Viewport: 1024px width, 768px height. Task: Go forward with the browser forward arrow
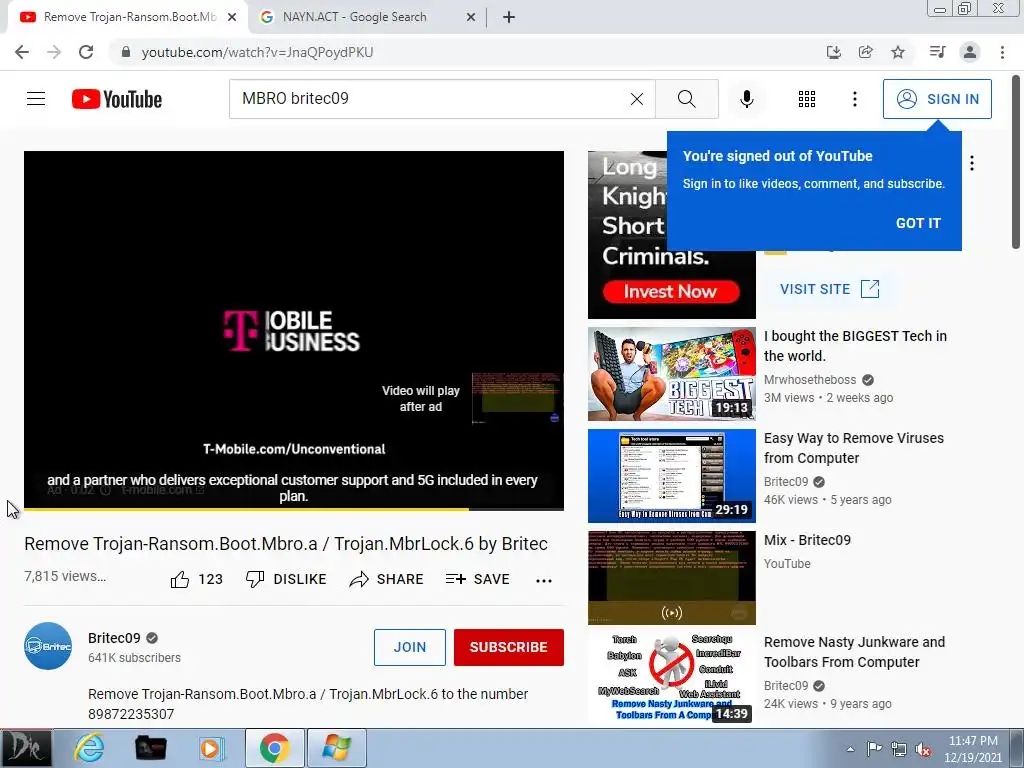coord(54,52)
